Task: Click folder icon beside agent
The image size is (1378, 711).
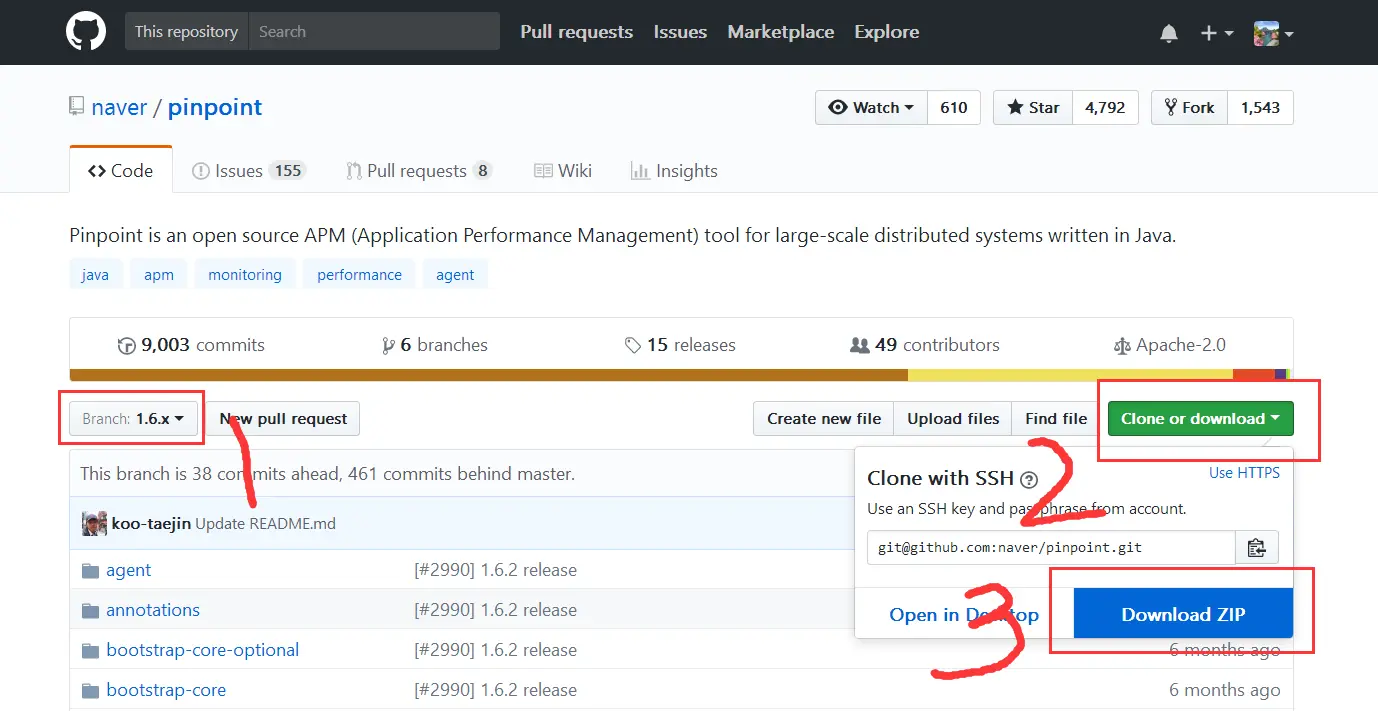Action: pyautogui.click(x=90, y=571)
